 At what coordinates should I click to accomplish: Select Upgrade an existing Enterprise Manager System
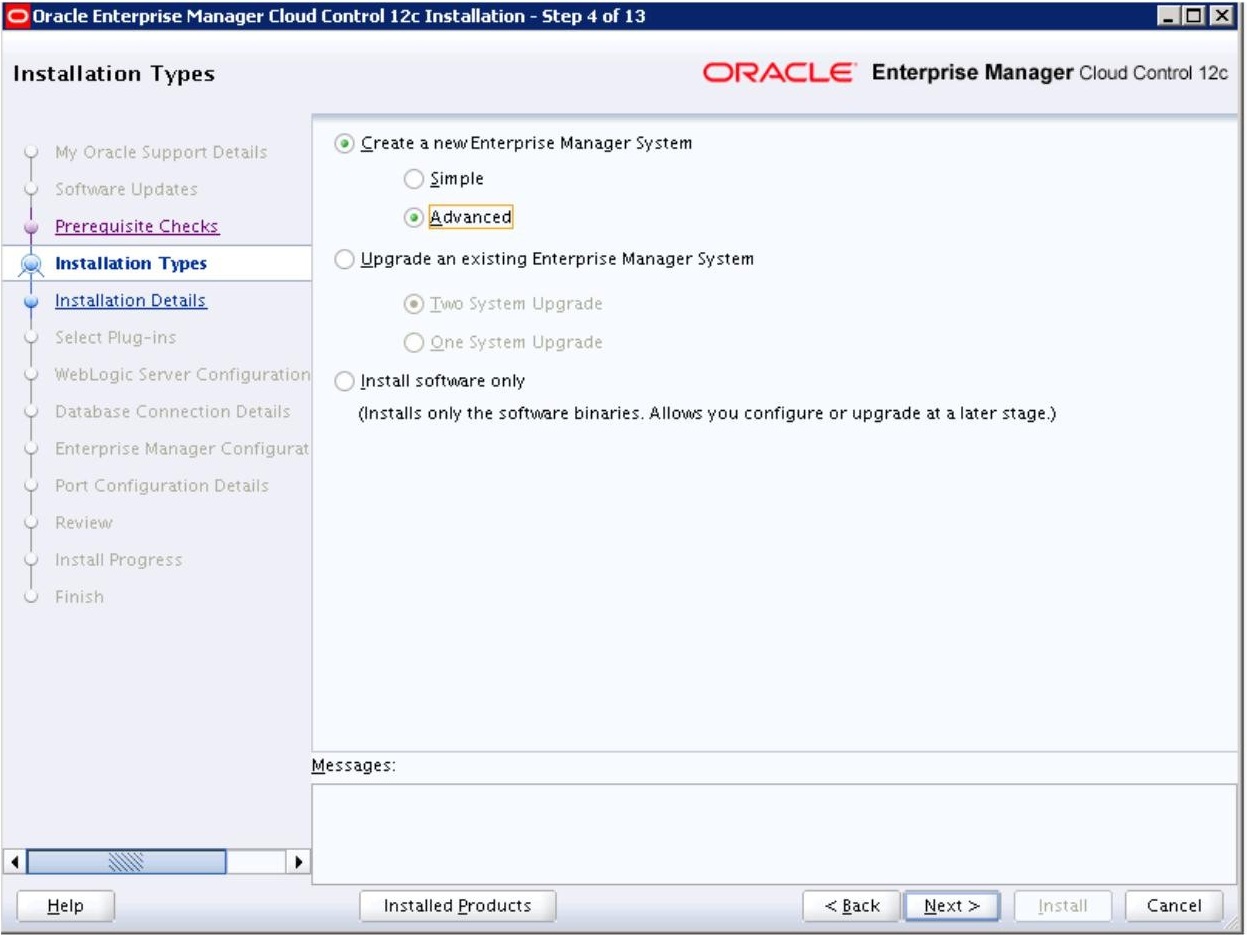(x=345, y=259)
